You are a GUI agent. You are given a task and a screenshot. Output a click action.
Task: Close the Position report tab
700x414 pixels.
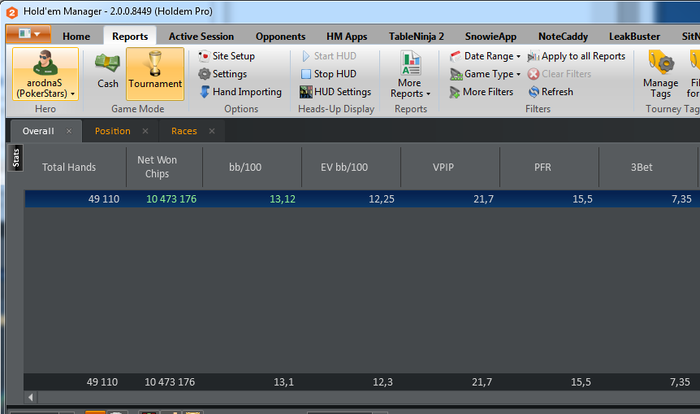tap(145, 131)
